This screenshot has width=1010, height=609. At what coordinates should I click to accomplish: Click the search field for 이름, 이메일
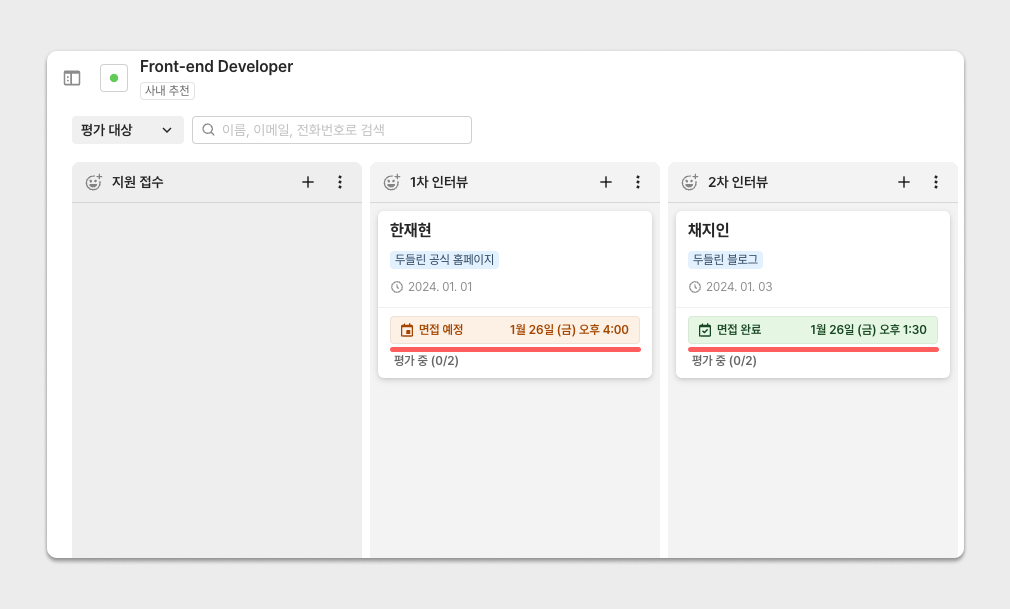(332, 130)
